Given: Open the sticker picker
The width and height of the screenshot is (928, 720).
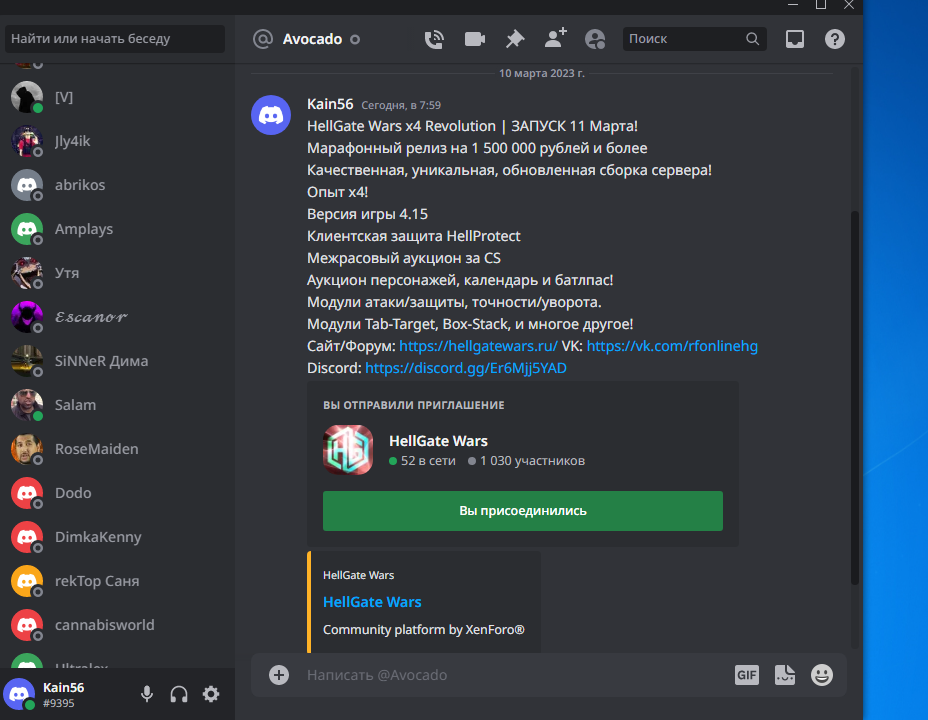Looking at the screenshot, I should pos(785,675).
